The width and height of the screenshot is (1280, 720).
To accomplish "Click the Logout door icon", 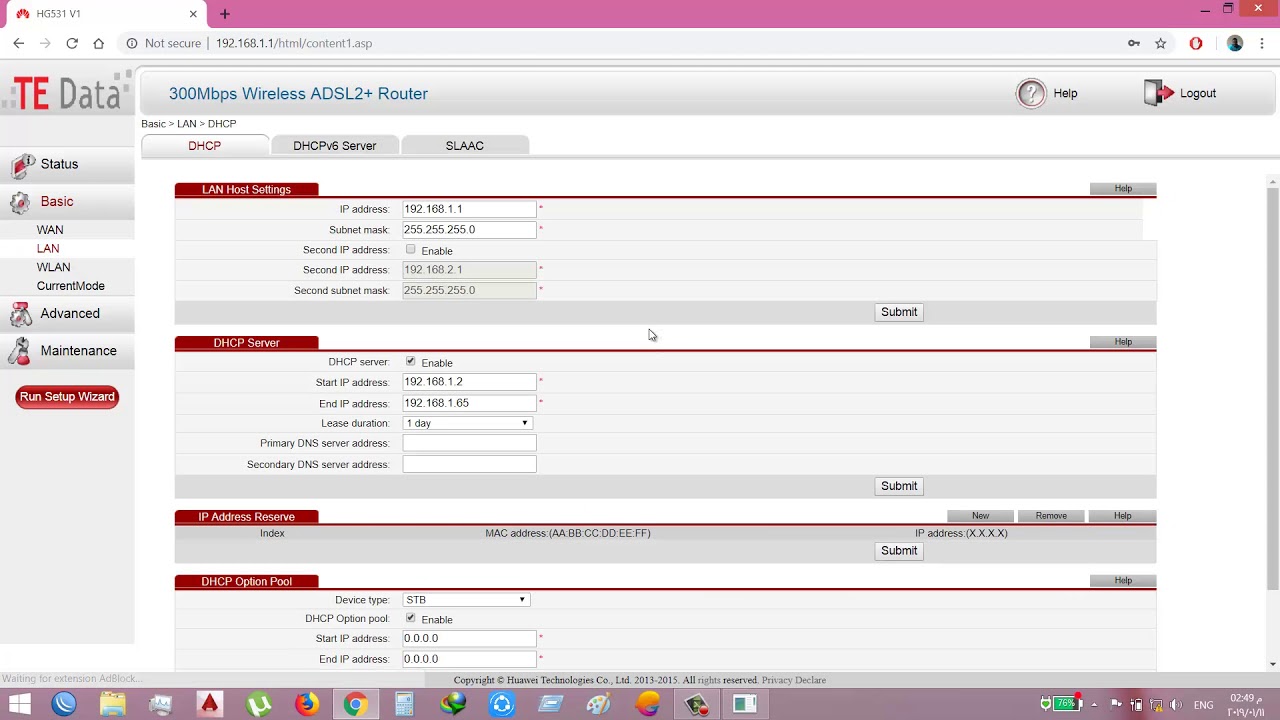I will coord(1158,93).
